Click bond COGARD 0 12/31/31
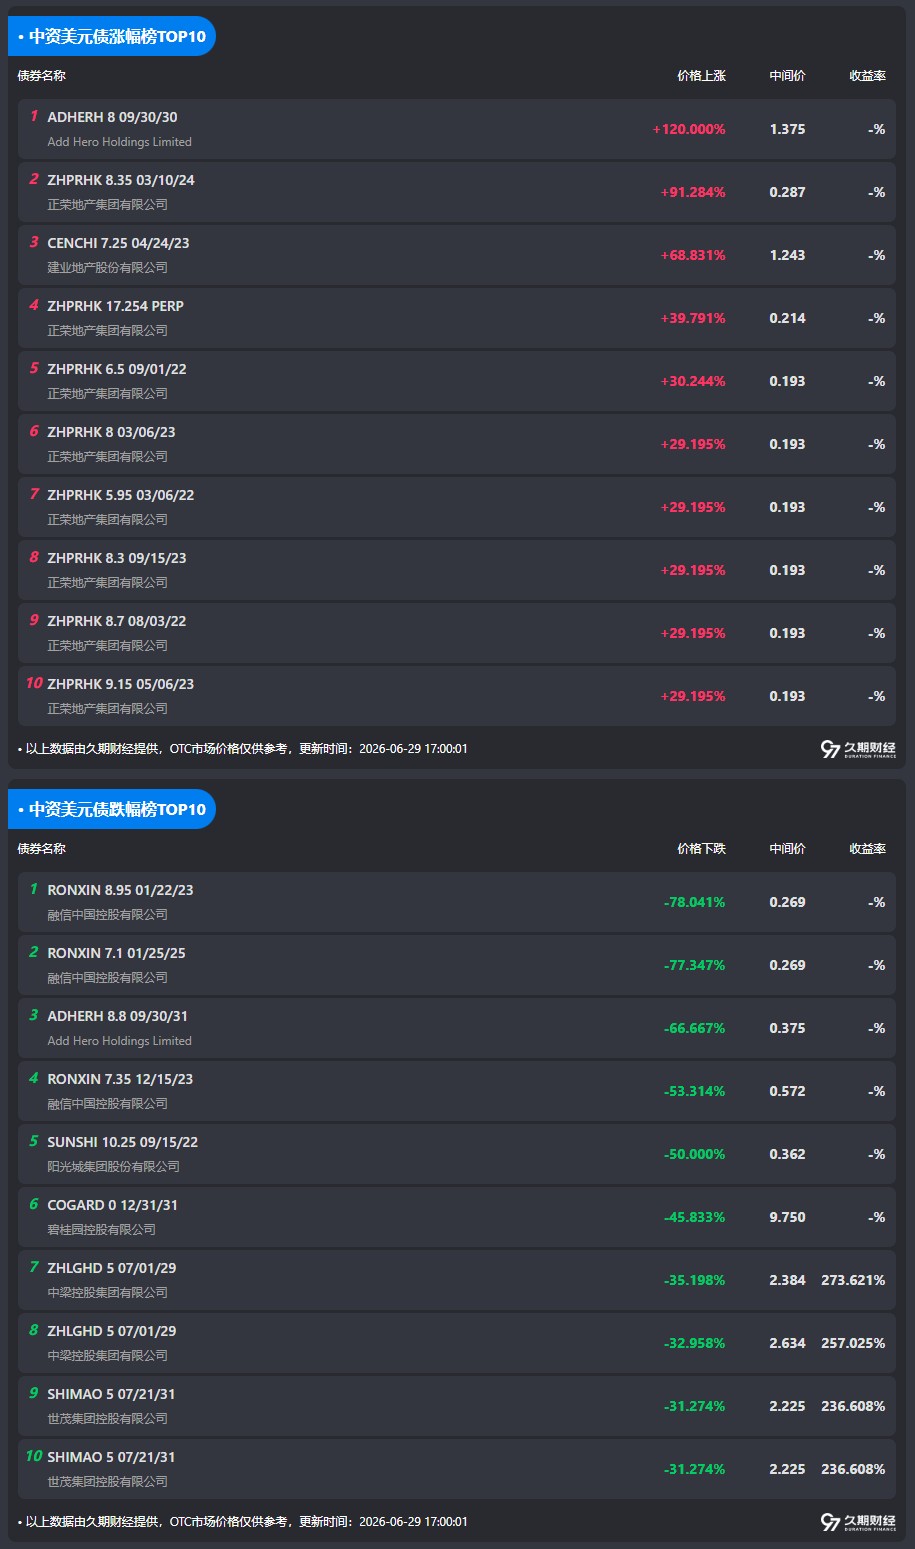 click(x=112, y=1205)
